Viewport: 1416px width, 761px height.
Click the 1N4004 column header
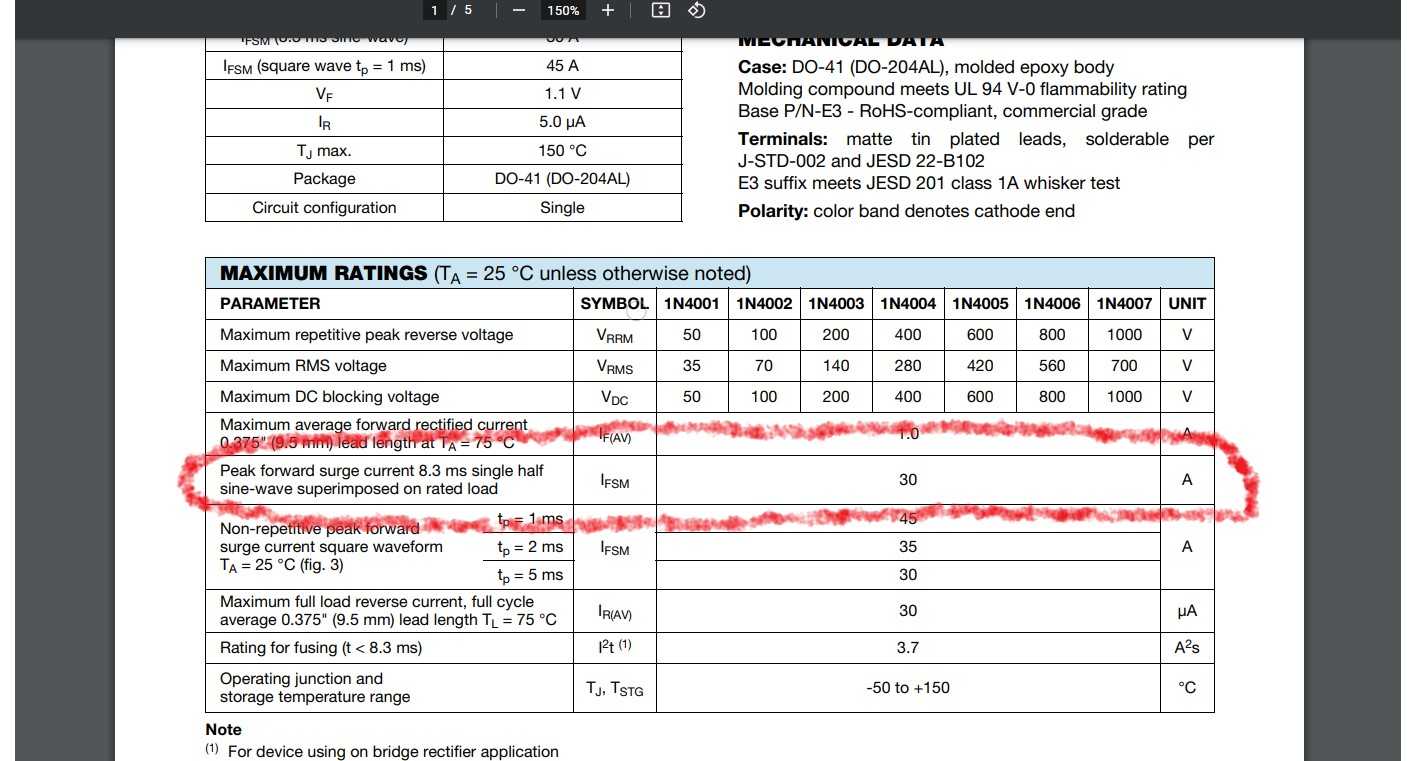click(x=908, y=303)
